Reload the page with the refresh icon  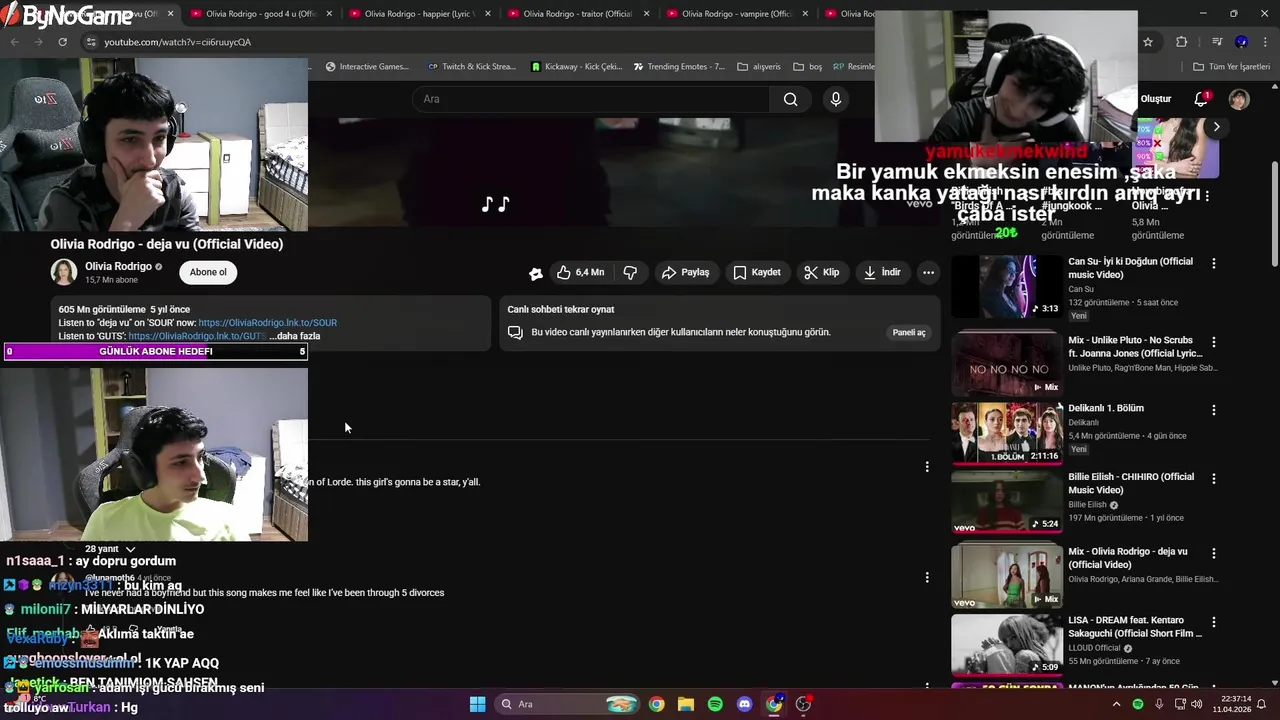[62, 42]
